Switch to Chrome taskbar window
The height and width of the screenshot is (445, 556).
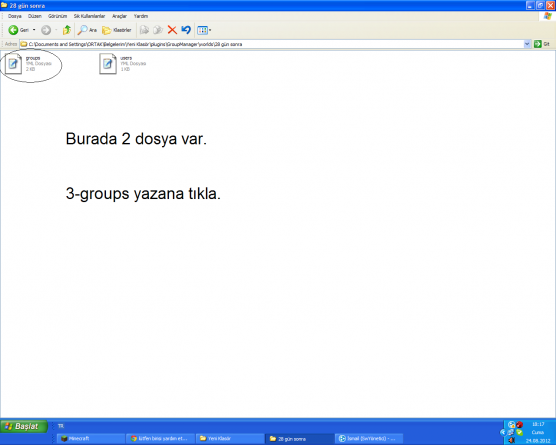point(160,439)
